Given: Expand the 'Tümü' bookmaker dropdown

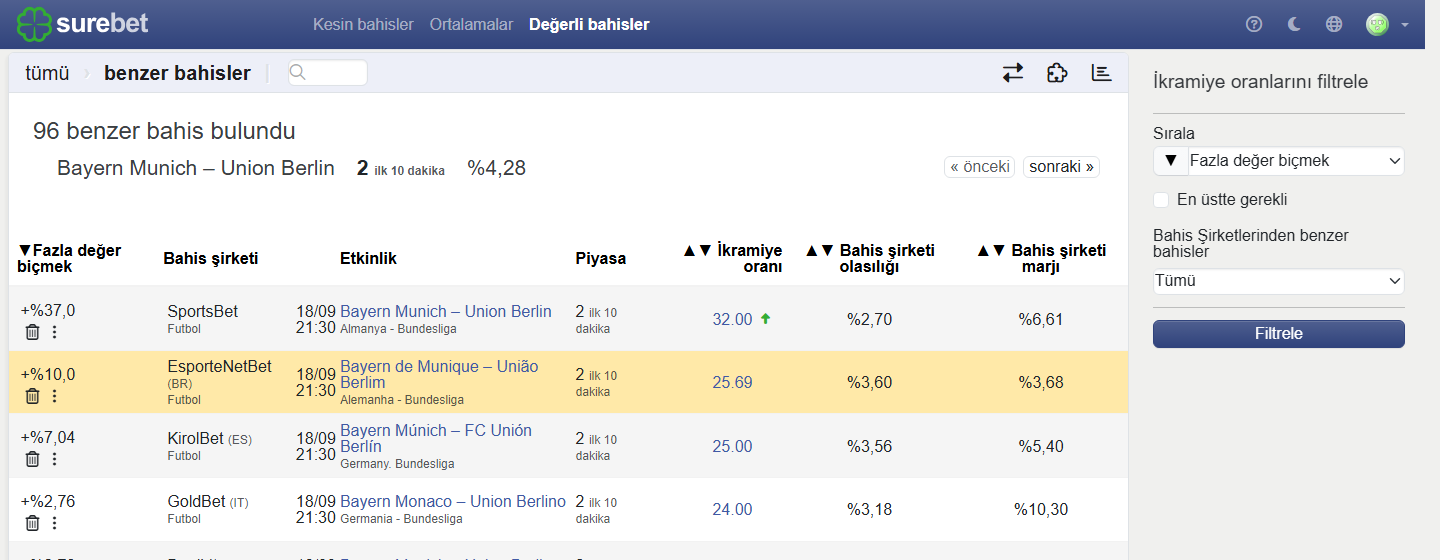Looking at the screenshot, I should point(1279,281).
